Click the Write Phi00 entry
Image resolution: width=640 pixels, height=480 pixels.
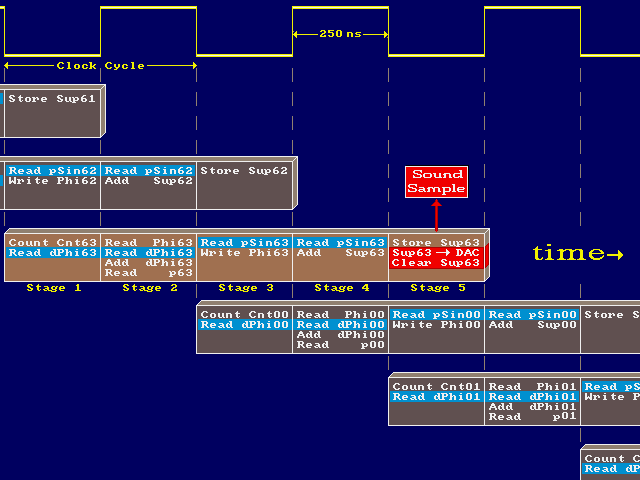436,325
